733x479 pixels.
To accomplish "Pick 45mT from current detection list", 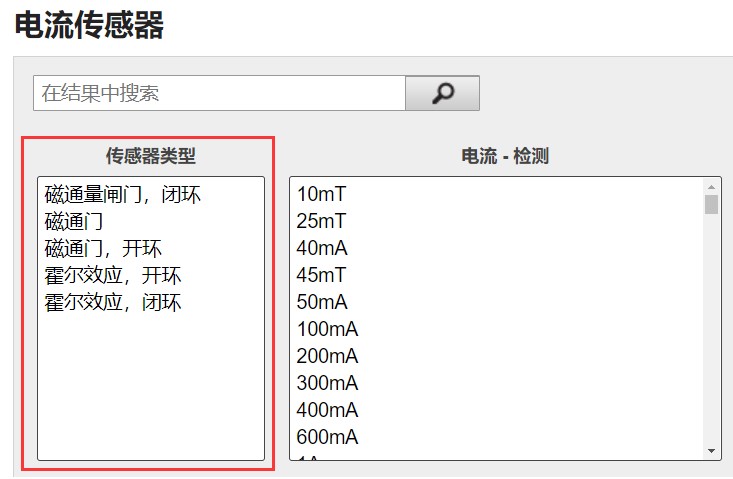I will (322, 275).
